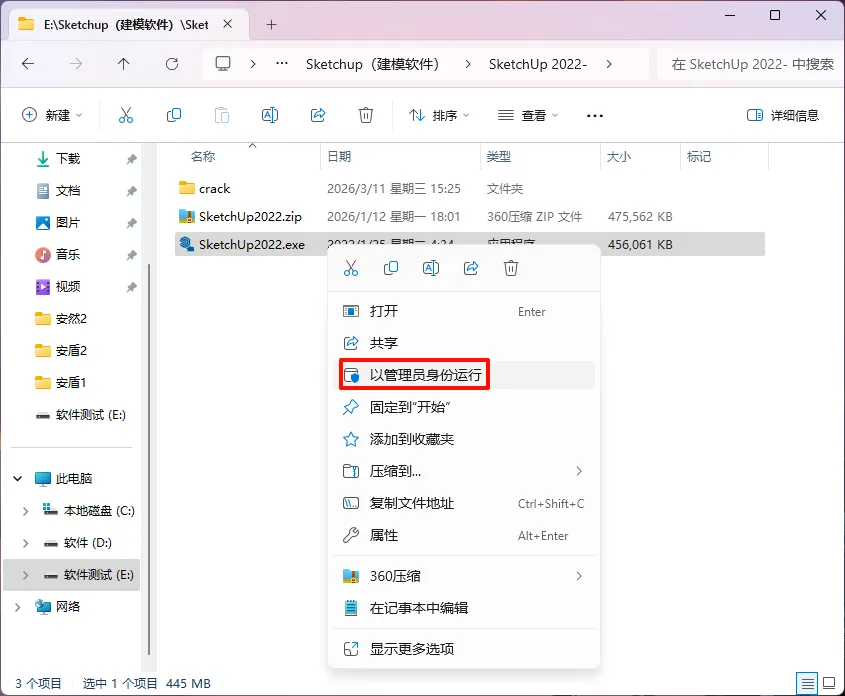
Task: Open the toolbar See more ellipsis
Action: click(x=594, y=115)
